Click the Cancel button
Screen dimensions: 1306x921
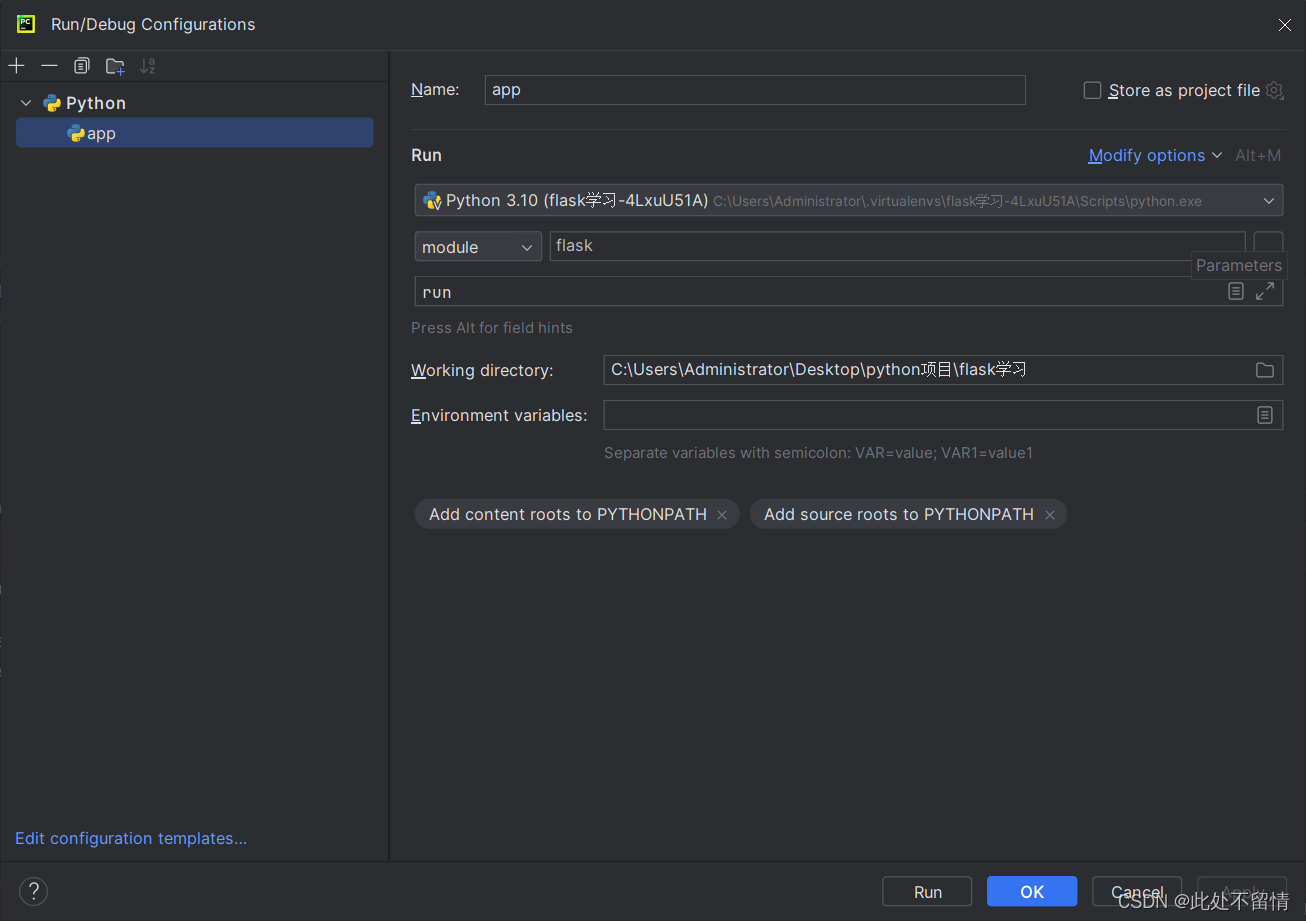(x=1137, y=892)
